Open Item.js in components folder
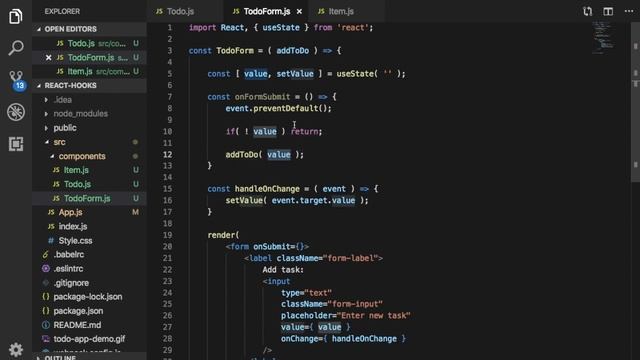 (89, 170)
